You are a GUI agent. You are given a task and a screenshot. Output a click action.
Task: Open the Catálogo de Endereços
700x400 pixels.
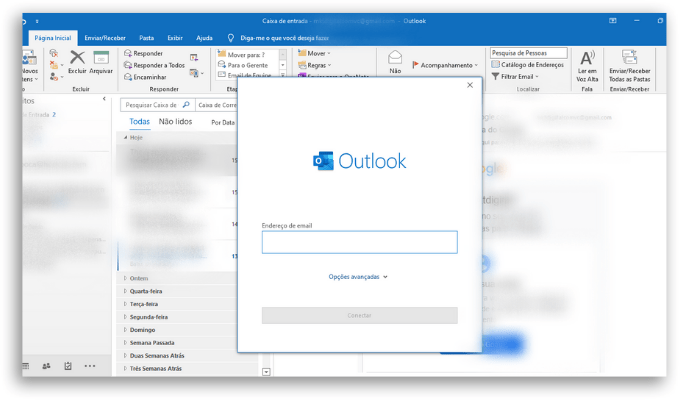(x=528, y=65)
